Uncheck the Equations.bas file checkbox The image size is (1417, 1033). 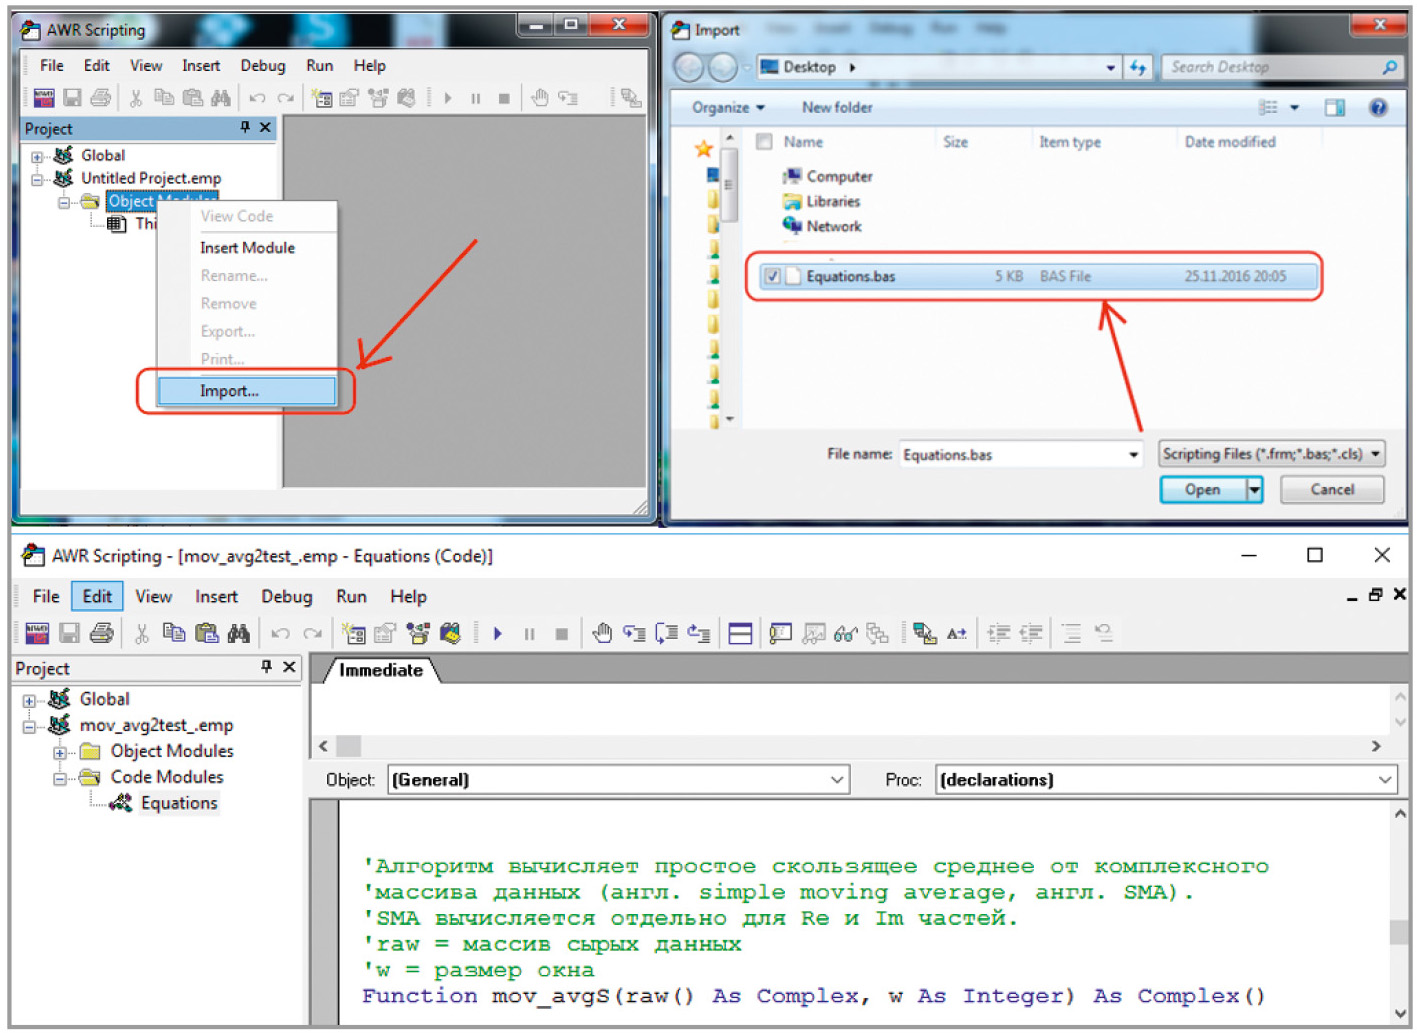tap(772, 276)
